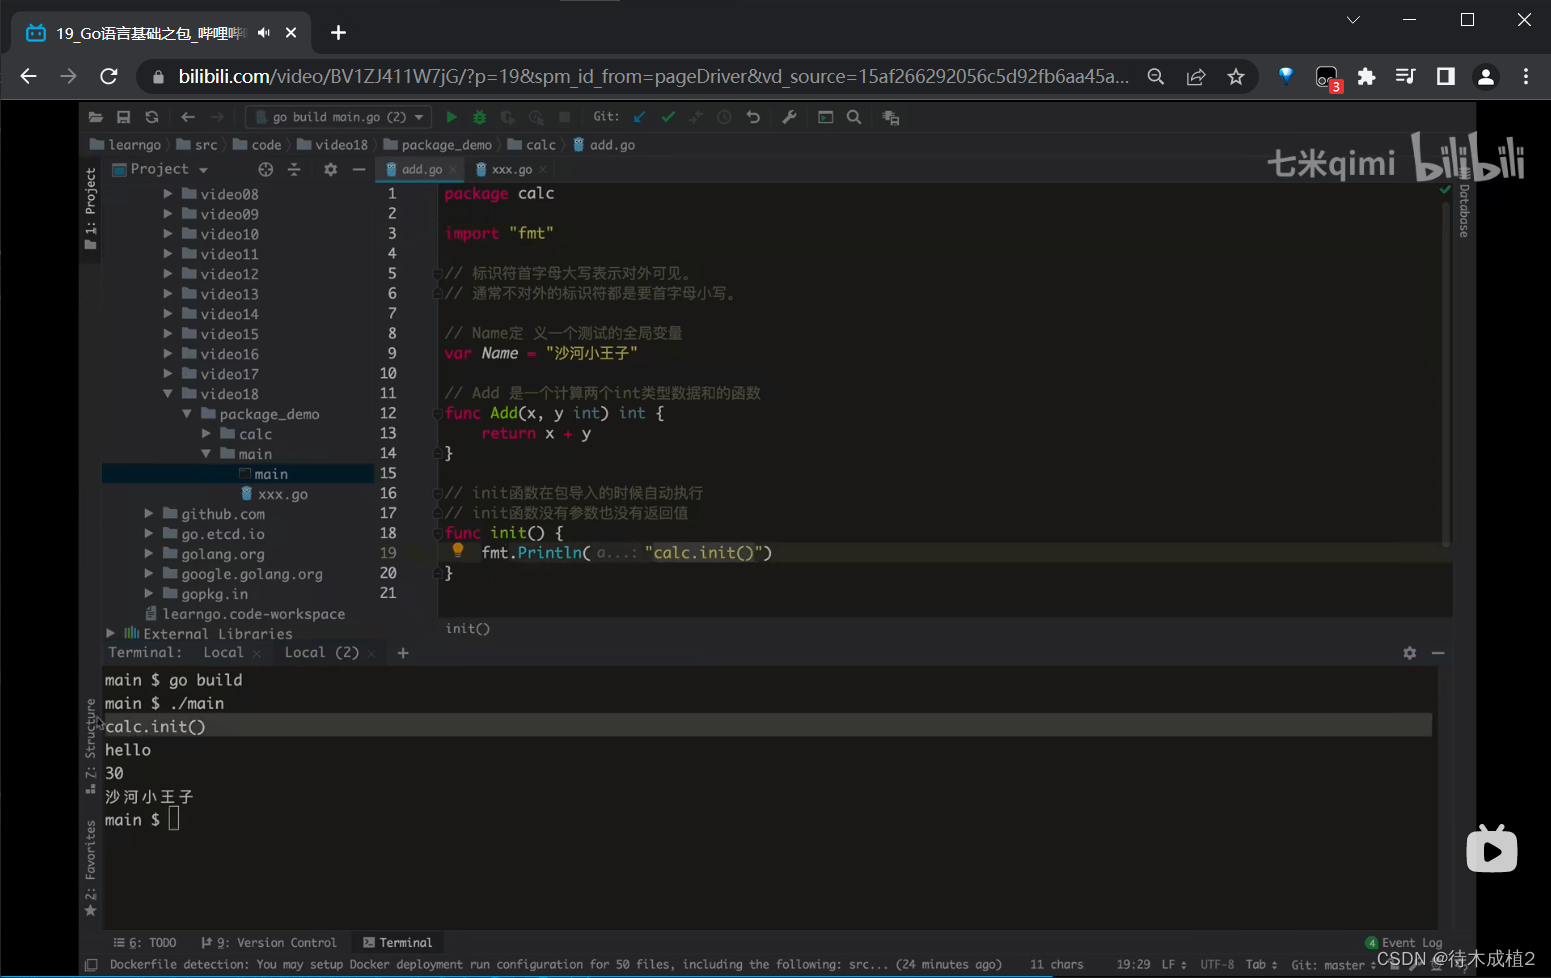Click the Git update project blue arrow
This screenshot has height=978, width=1551.
pyautogui.click(x=640, y=117)
